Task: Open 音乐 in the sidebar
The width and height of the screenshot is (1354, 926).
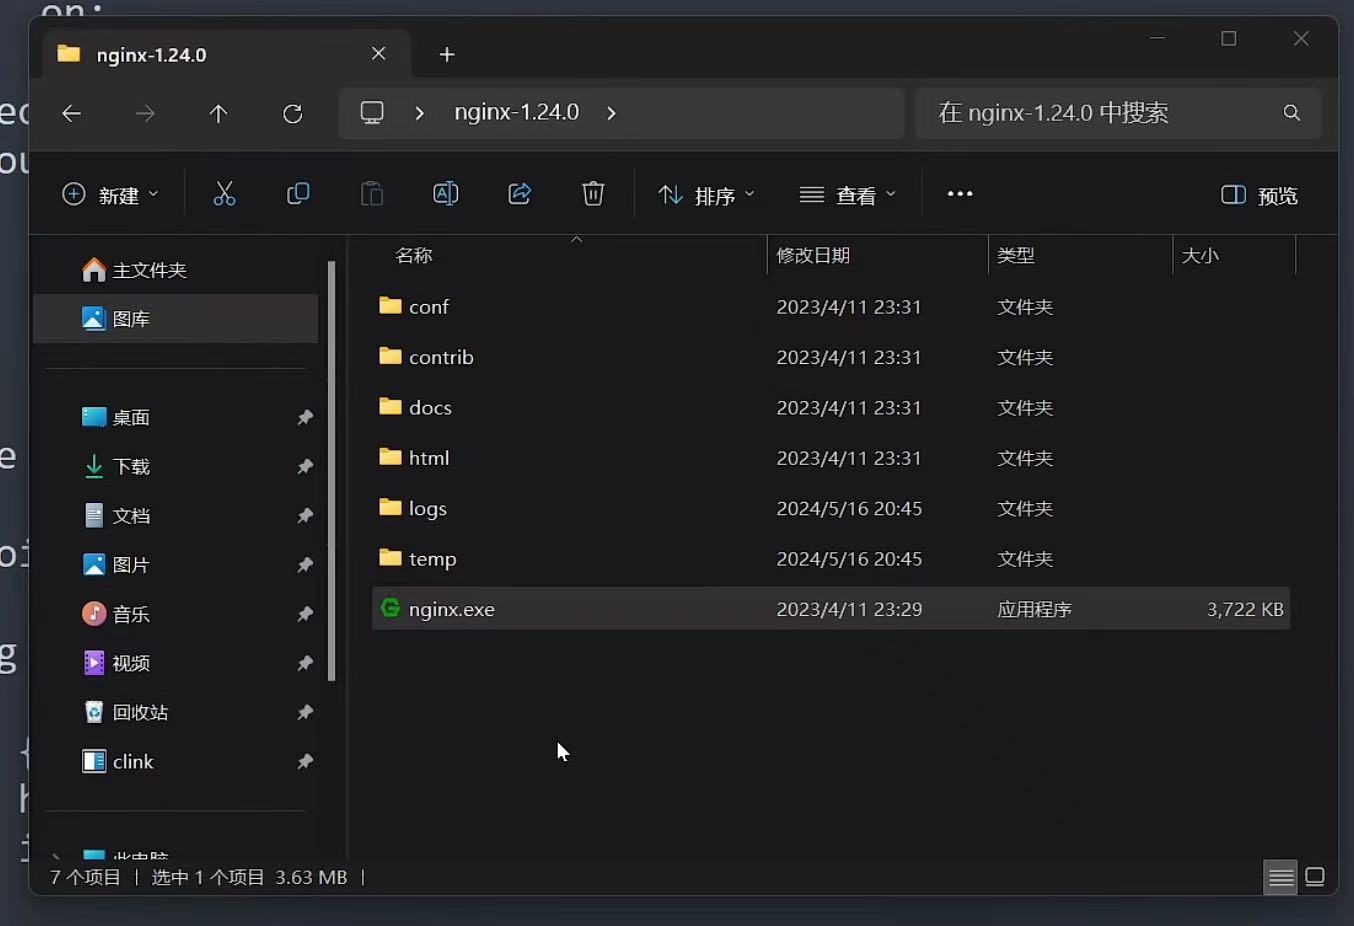Action: [x=176, y=614]
